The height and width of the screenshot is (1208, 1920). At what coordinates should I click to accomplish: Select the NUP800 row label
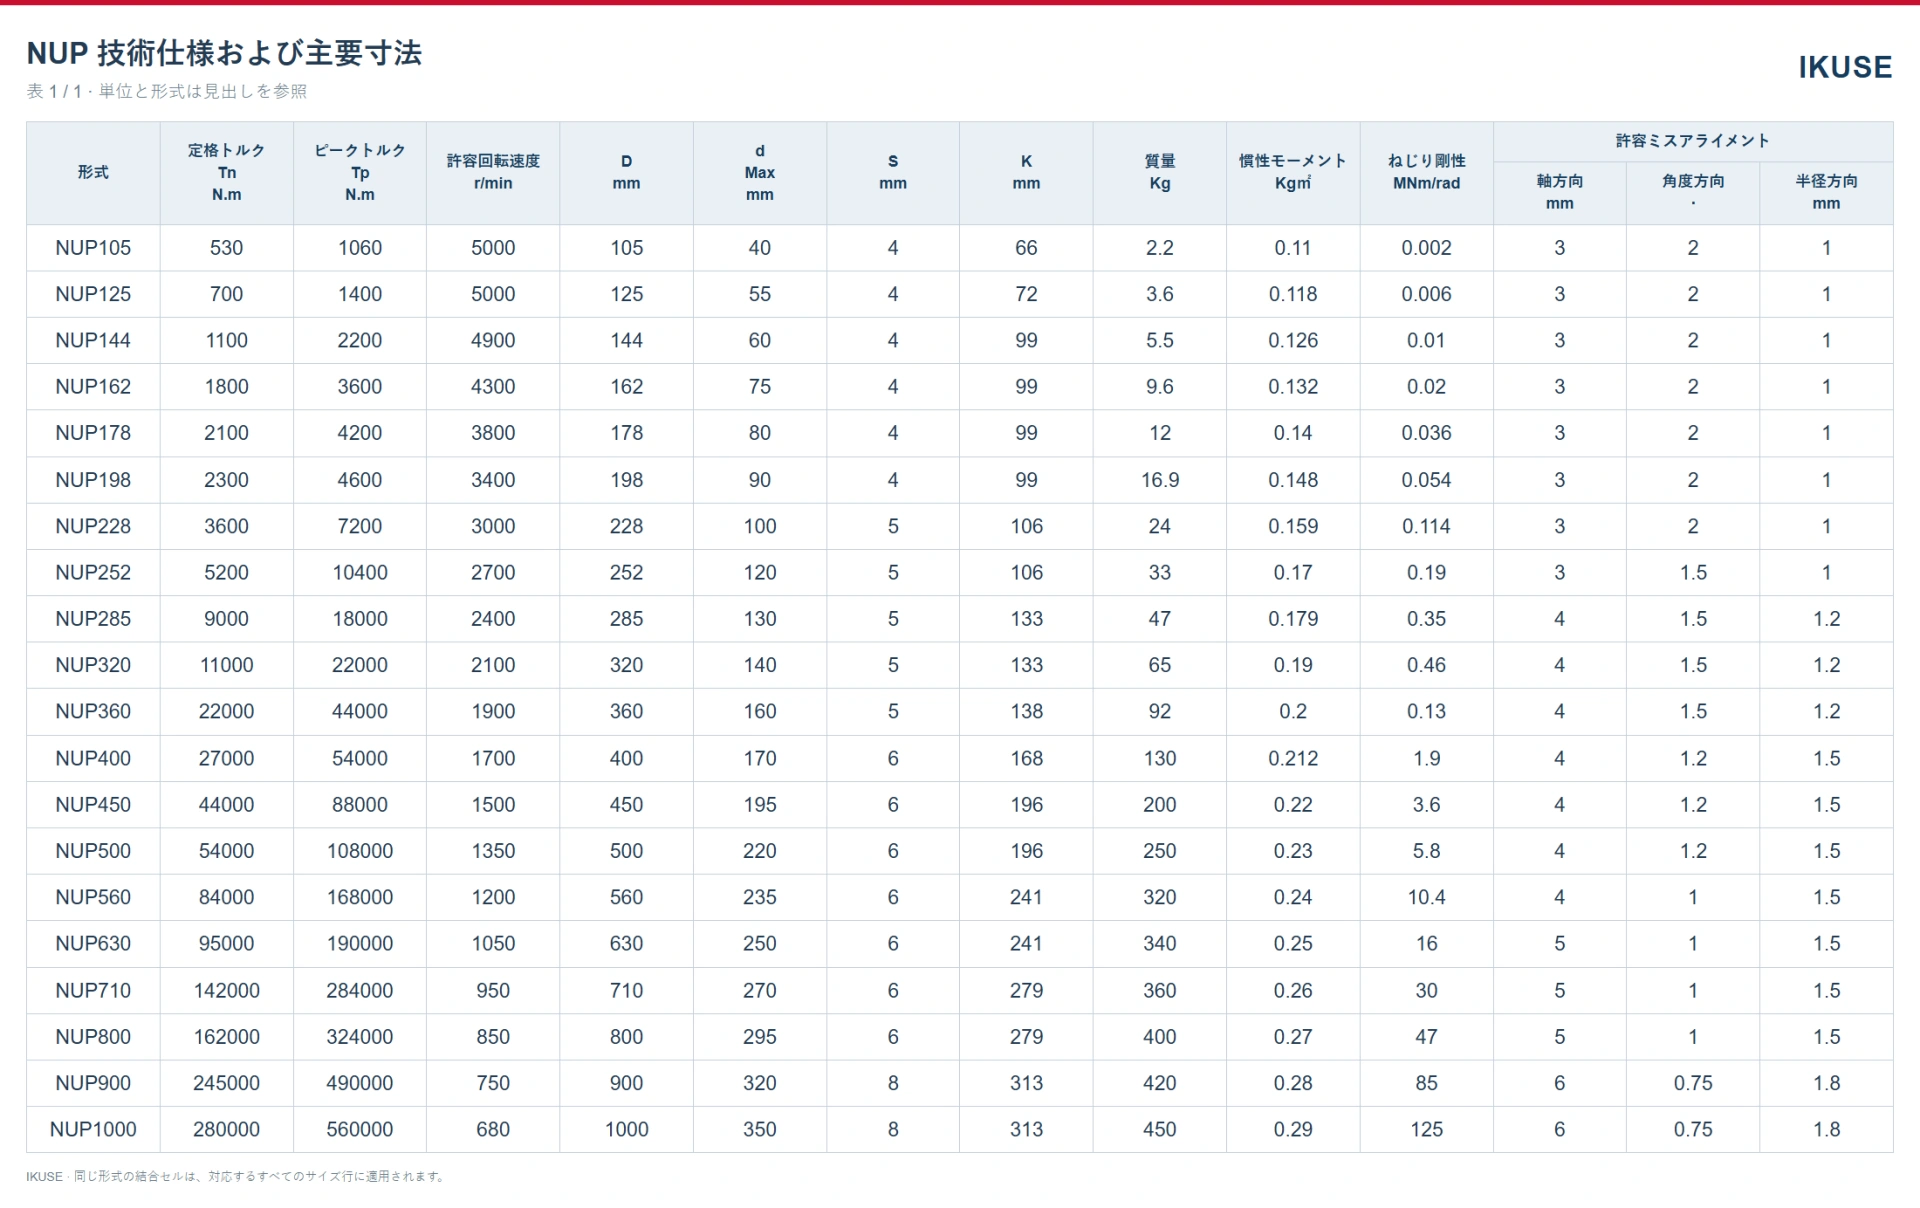93,1036
